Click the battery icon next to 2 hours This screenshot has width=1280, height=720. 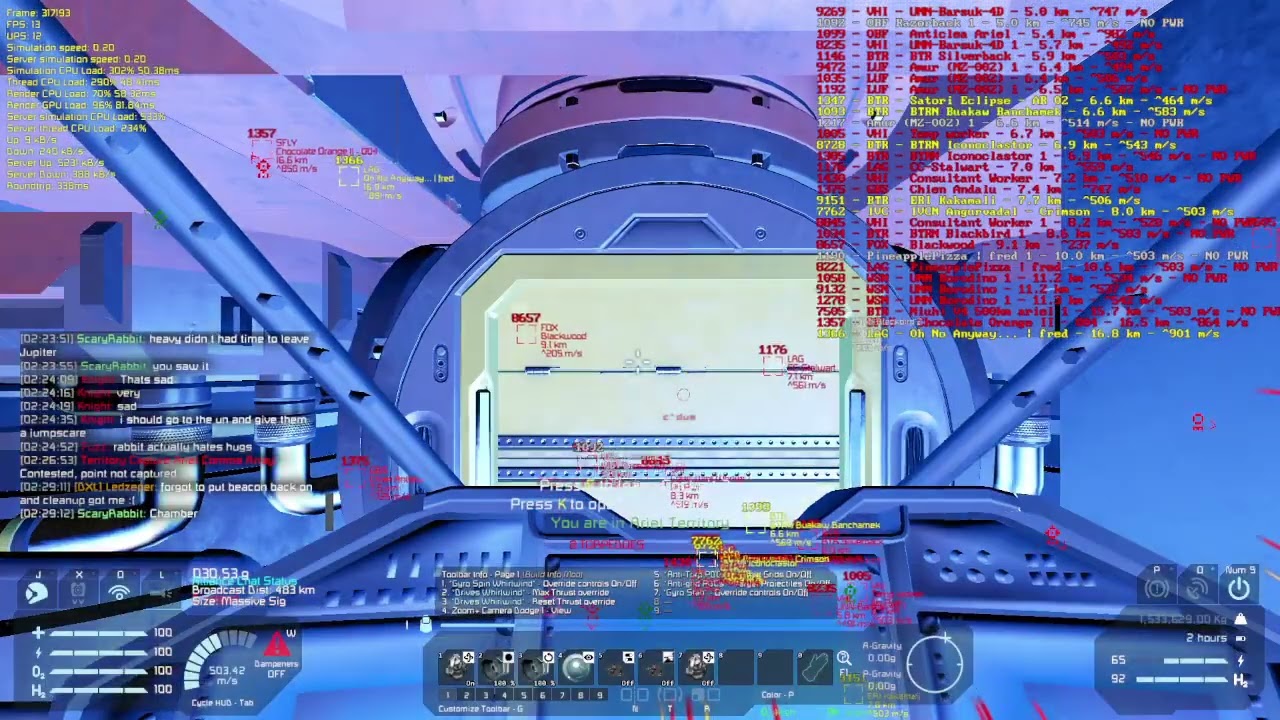pos(1241,638)
